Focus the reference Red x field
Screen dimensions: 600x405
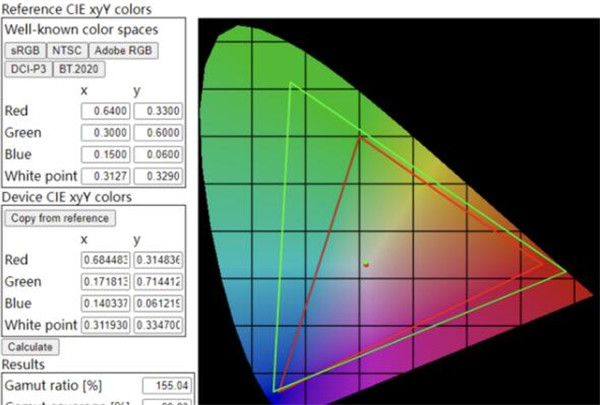[x=105, y=110]
